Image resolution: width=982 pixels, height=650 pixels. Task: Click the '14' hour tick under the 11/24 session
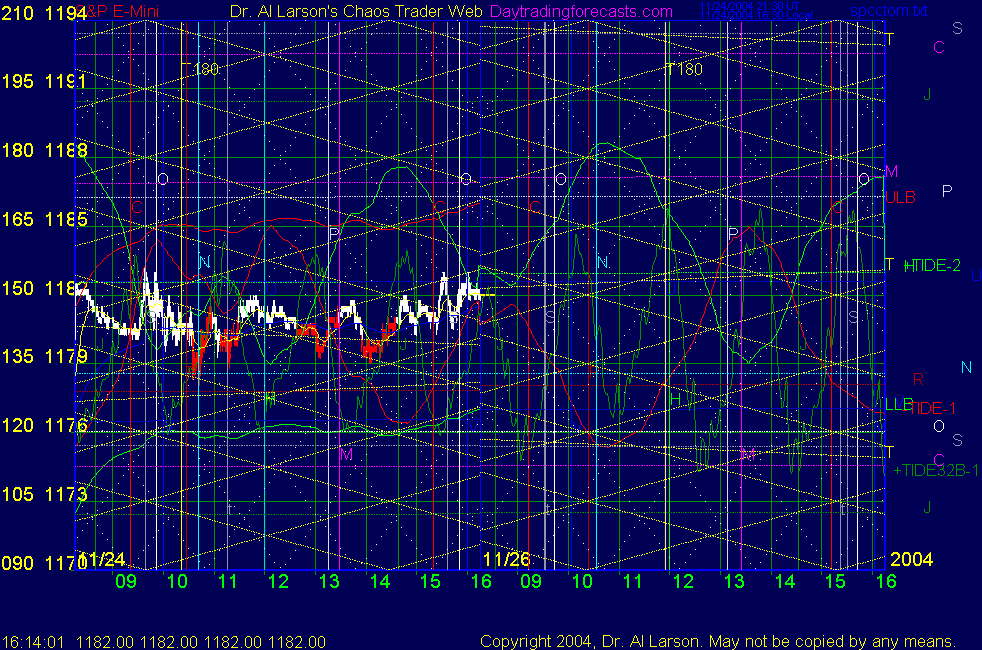click(380, 581)
